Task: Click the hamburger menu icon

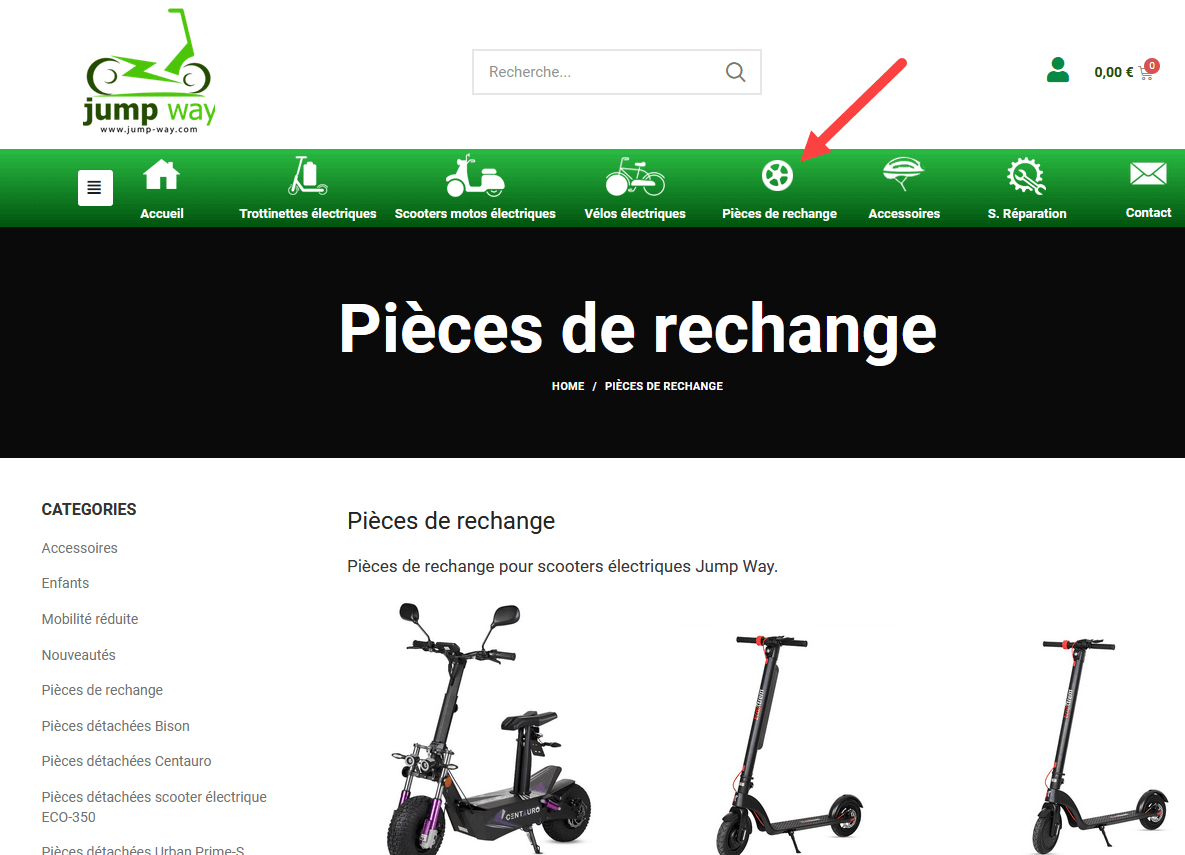Action: (x=95, y=187)
